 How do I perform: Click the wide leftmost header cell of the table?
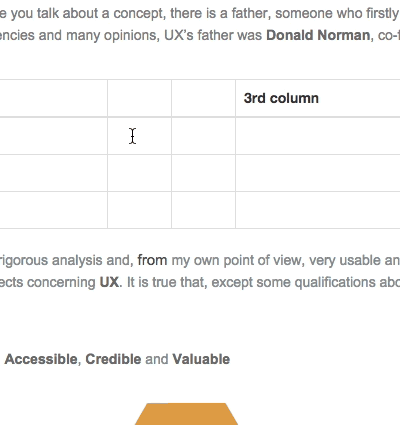[x=54, y=98]
